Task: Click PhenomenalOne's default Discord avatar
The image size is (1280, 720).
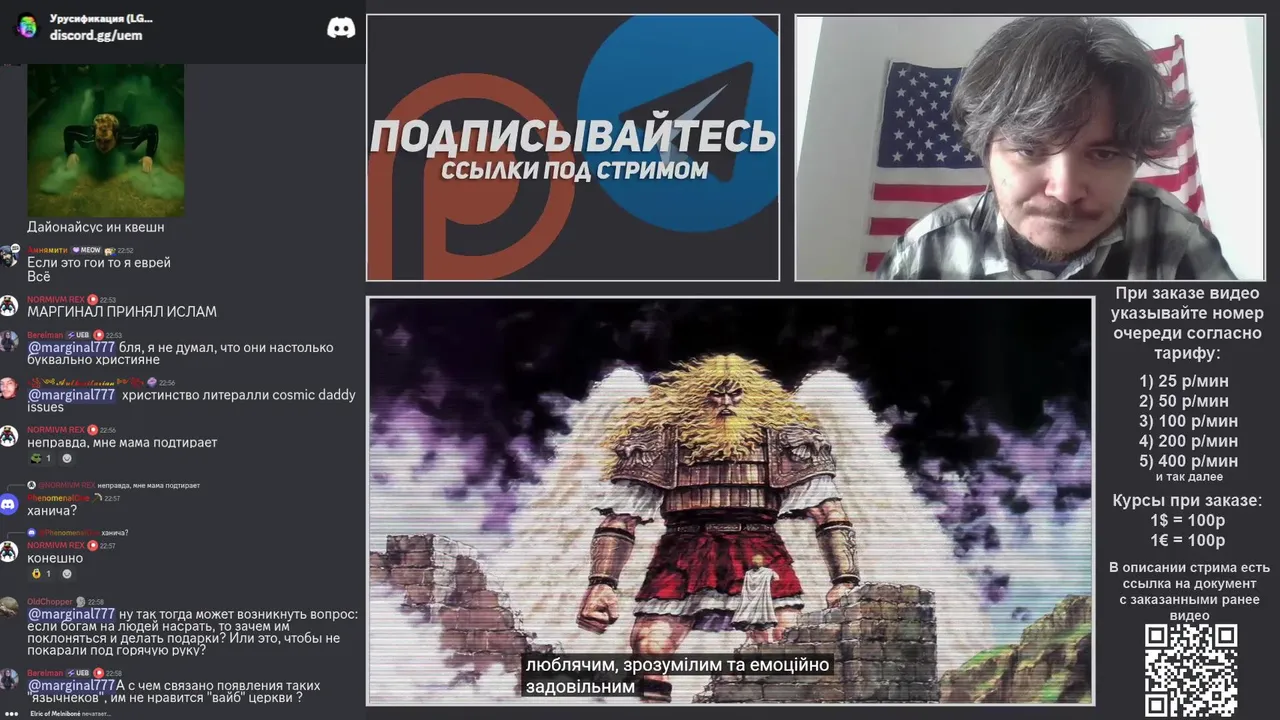Action: [x=9, y=504]
